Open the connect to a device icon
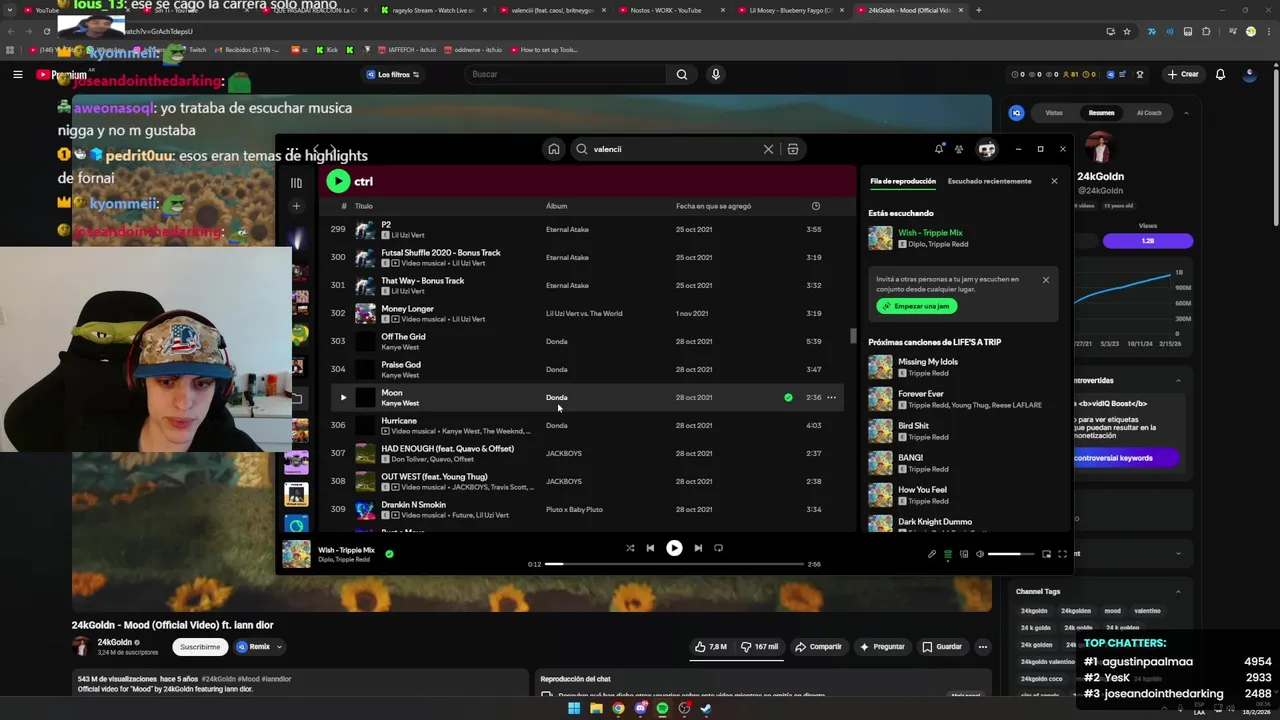Viewport: 1280px width, 720px height. (964, 554)
